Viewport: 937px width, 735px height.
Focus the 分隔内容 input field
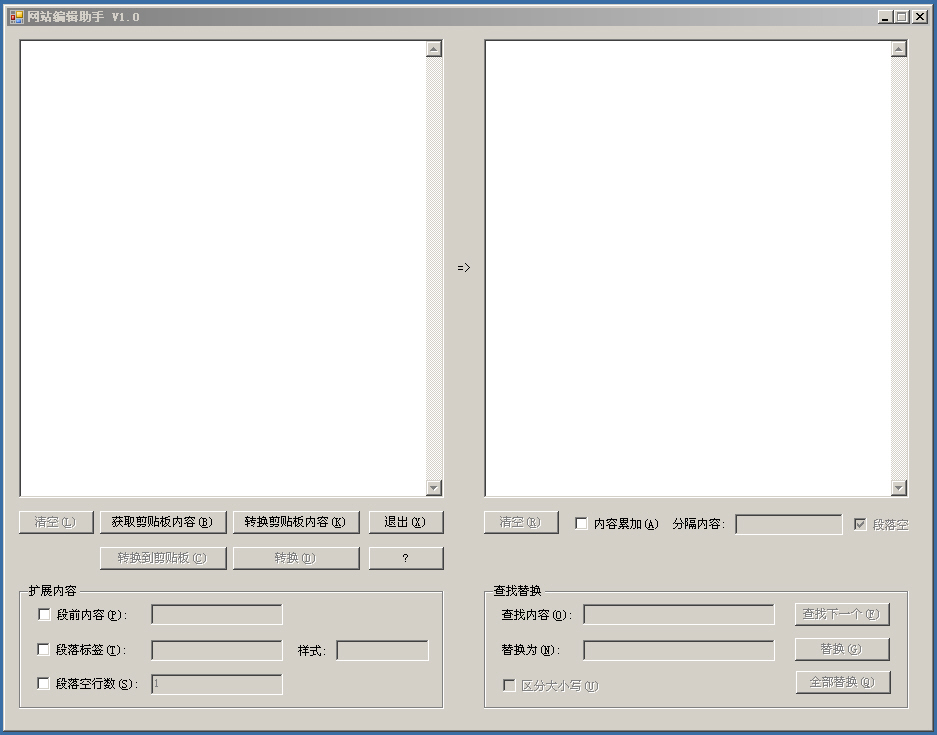789,525
